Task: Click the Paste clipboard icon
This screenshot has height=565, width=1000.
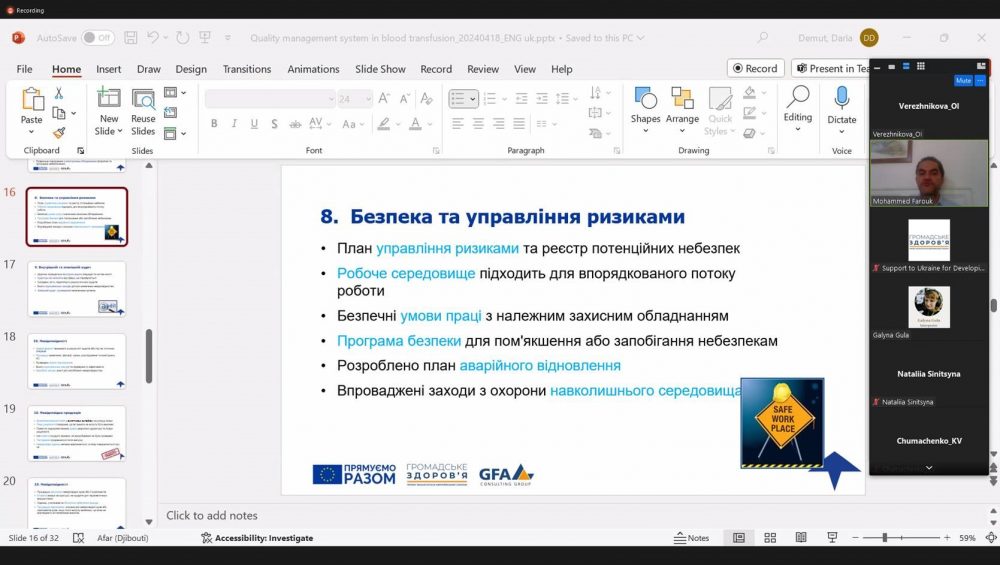Action: pyautogui.click(x=32, y=99)
